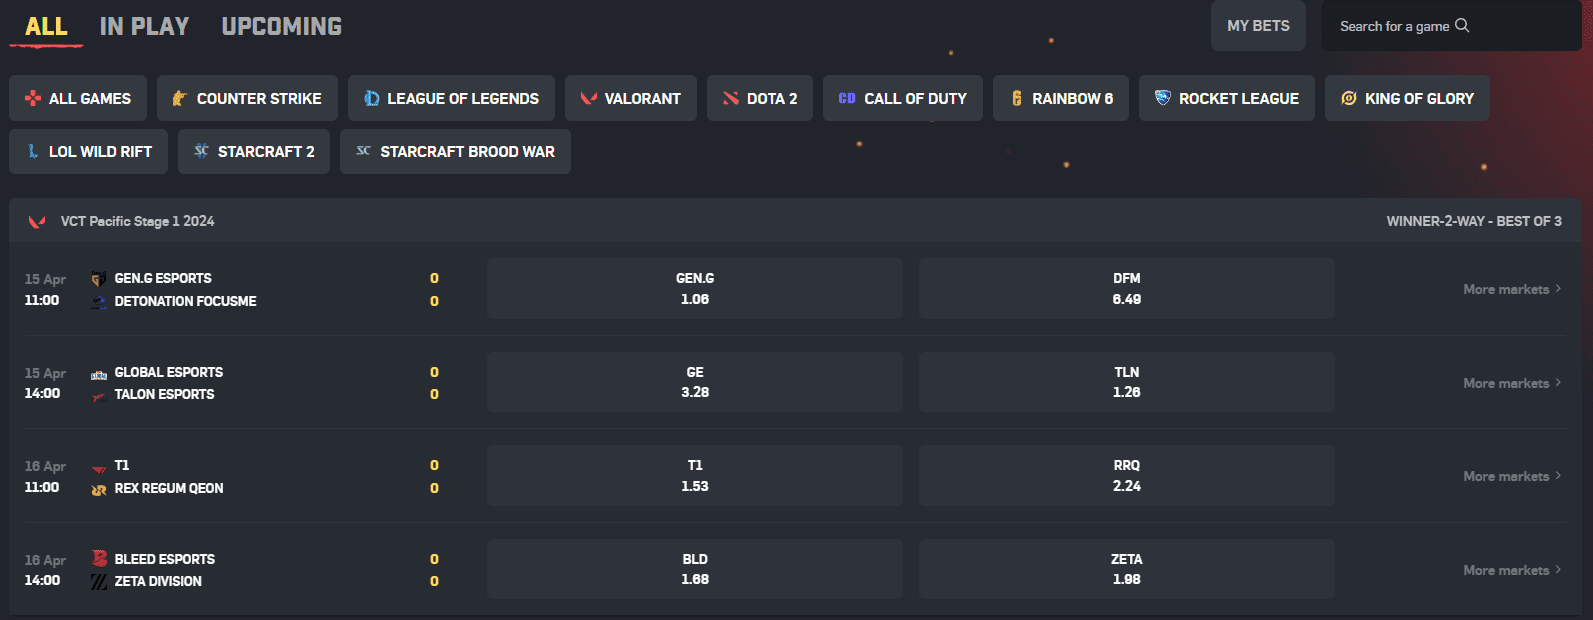1593x620 pixels.
Task: Show More markets for Bleed vs Zeta
Action: (1511, 570)
